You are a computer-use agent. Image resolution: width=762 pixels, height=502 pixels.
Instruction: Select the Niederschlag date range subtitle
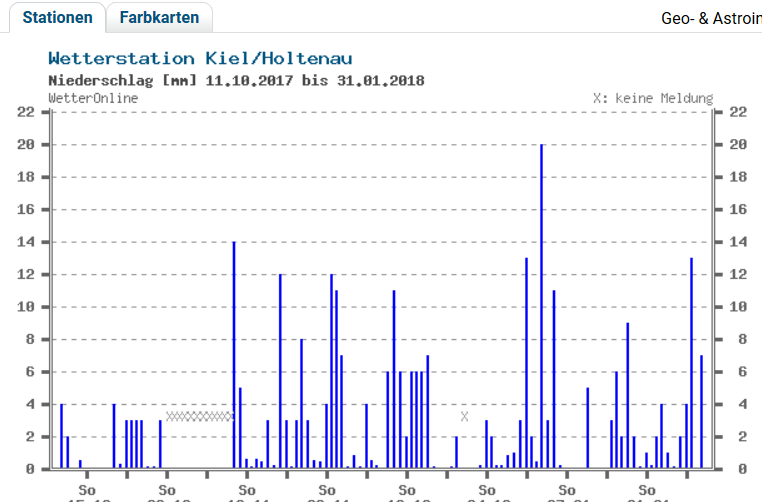pyautogui.click(x=236, y=80)
